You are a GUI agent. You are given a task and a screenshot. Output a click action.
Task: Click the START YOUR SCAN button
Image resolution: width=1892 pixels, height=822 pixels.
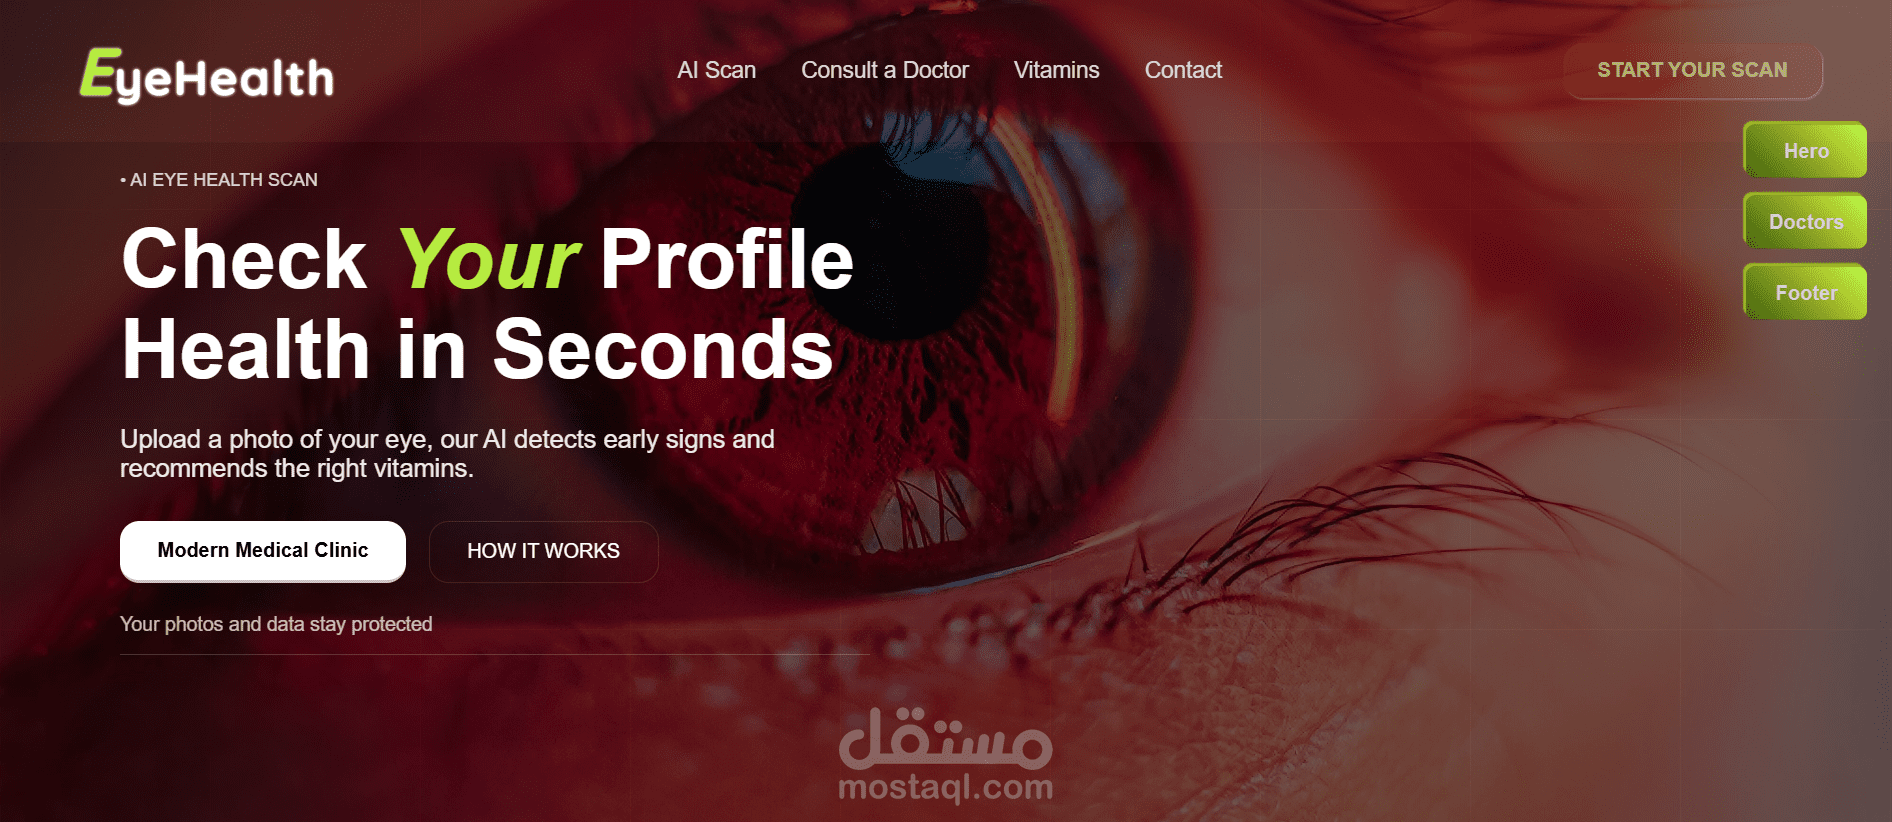tap(1692, 71)
